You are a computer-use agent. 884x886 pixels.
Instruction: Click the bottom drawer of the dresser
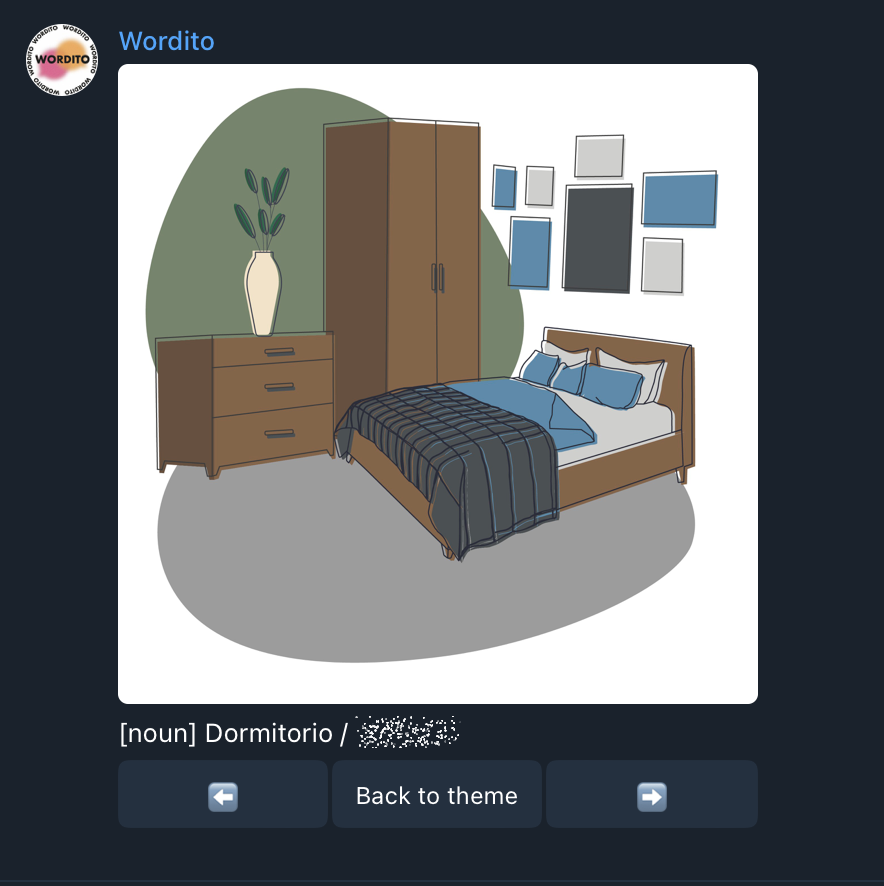(x=274, y=435)
